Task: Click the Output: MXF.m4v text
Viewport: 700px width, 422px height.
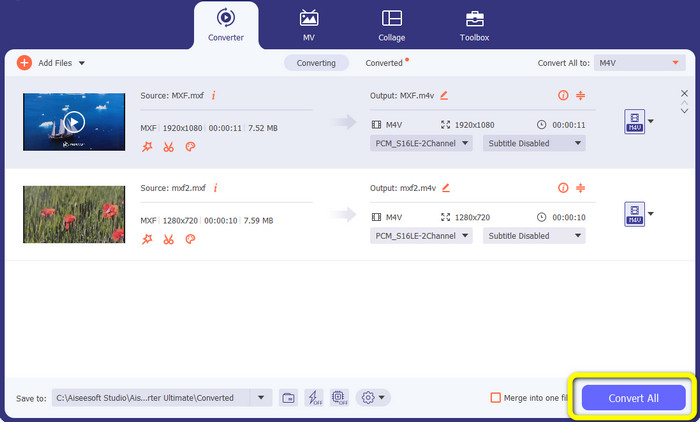Action: 402,96
